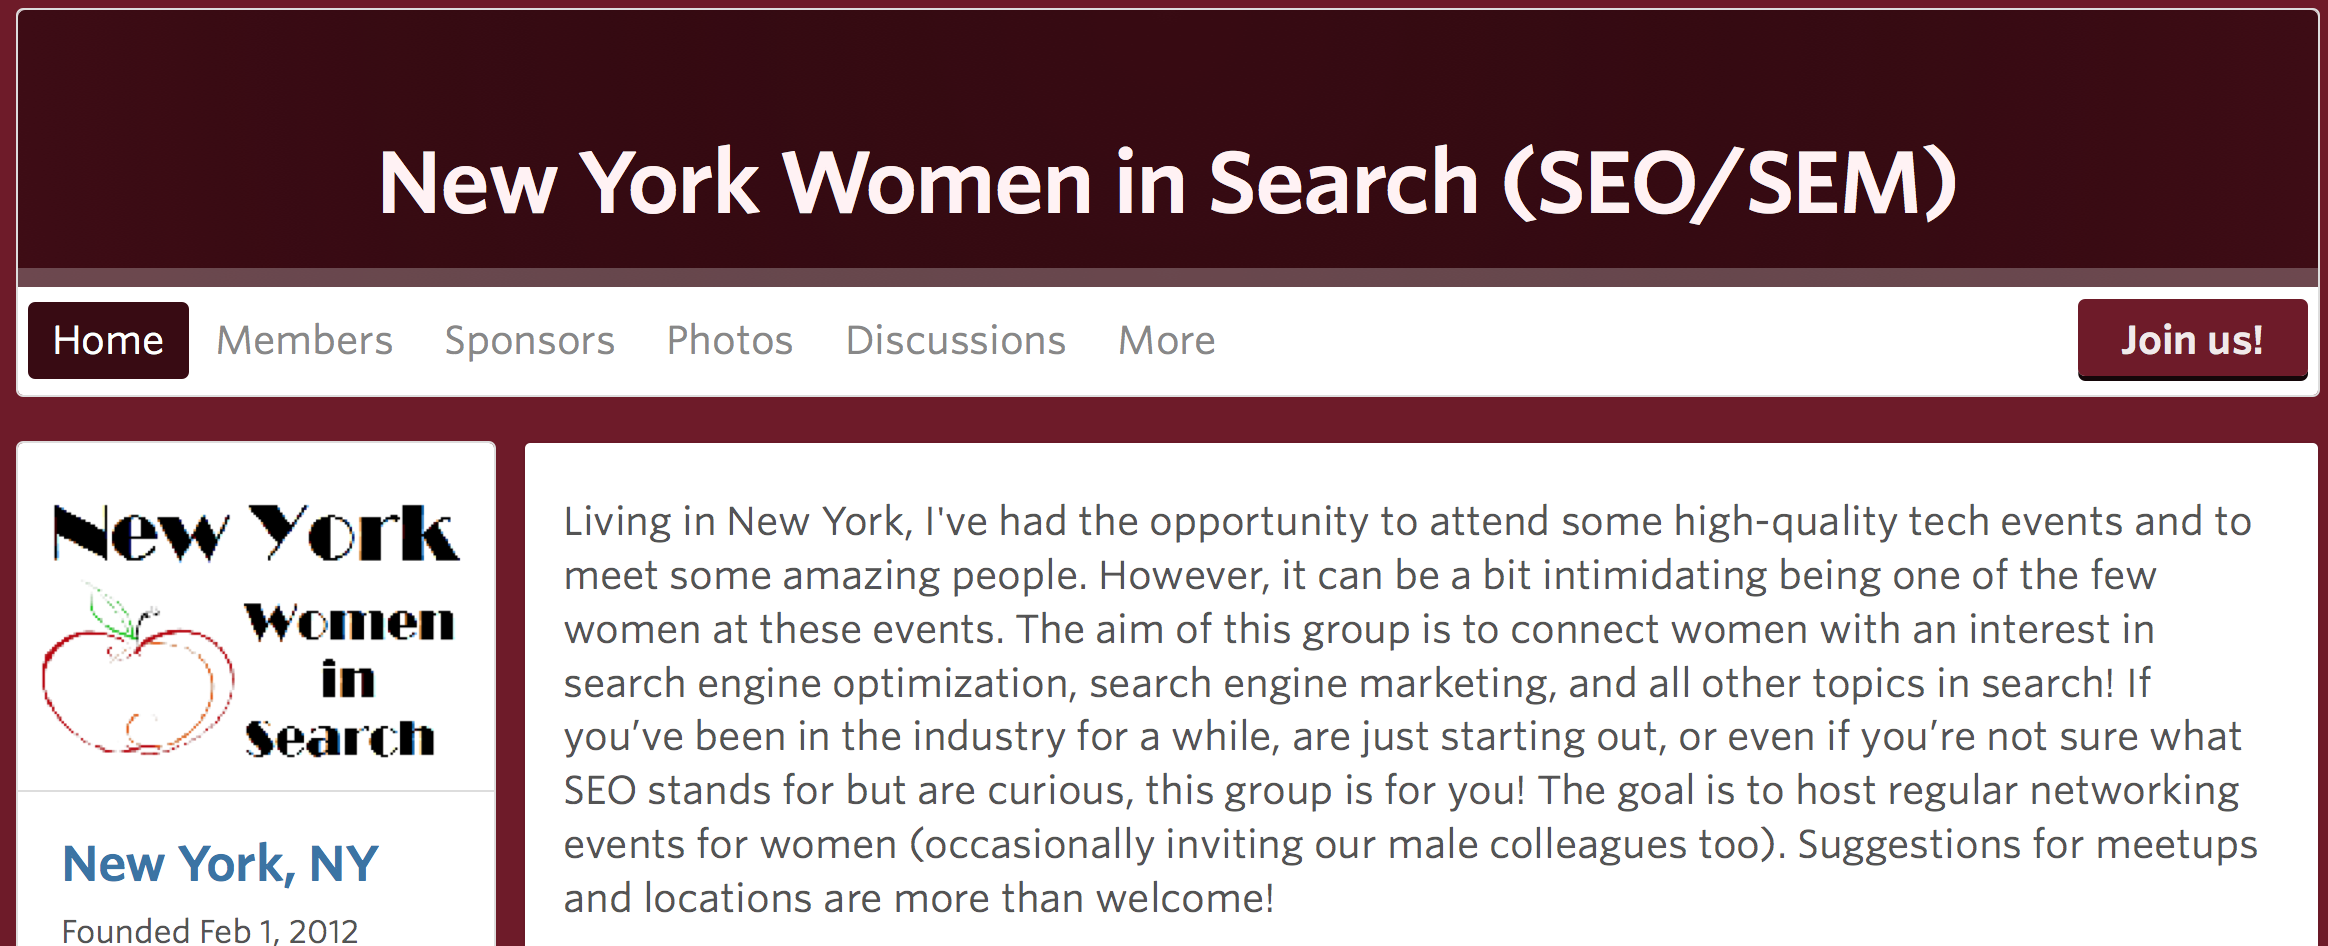Switch to the Members tab
This screenshot has height=946, width=2328.
305,341
